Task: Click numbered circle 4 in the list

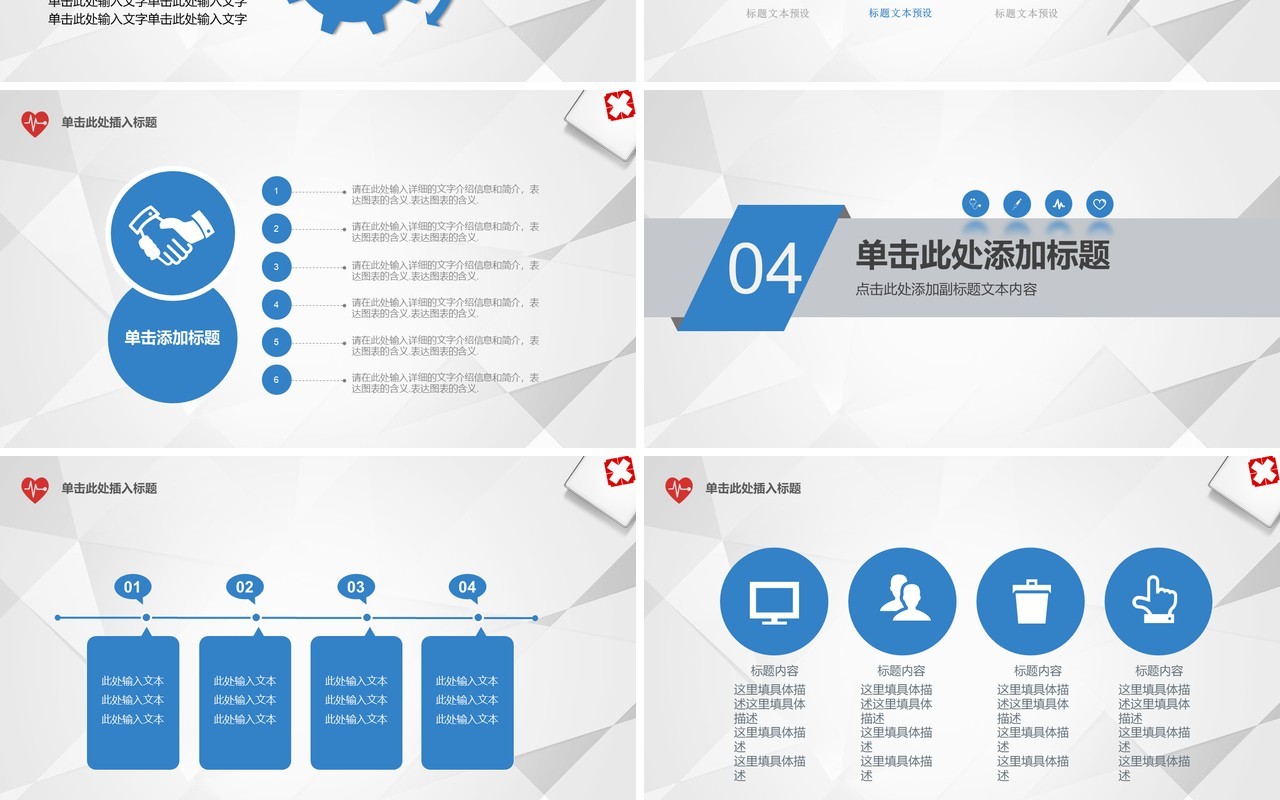Action: [277, 305]
